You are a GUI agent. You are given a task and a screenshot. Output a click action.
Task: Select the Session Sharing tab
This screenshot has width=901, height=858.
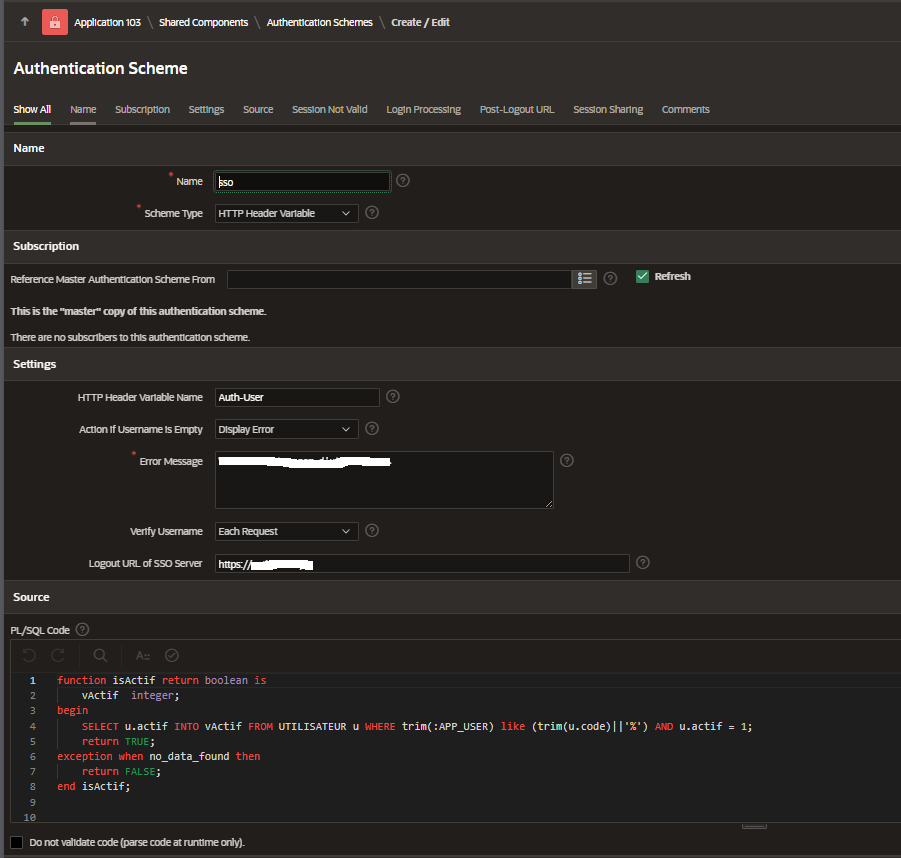coord(608,109)
